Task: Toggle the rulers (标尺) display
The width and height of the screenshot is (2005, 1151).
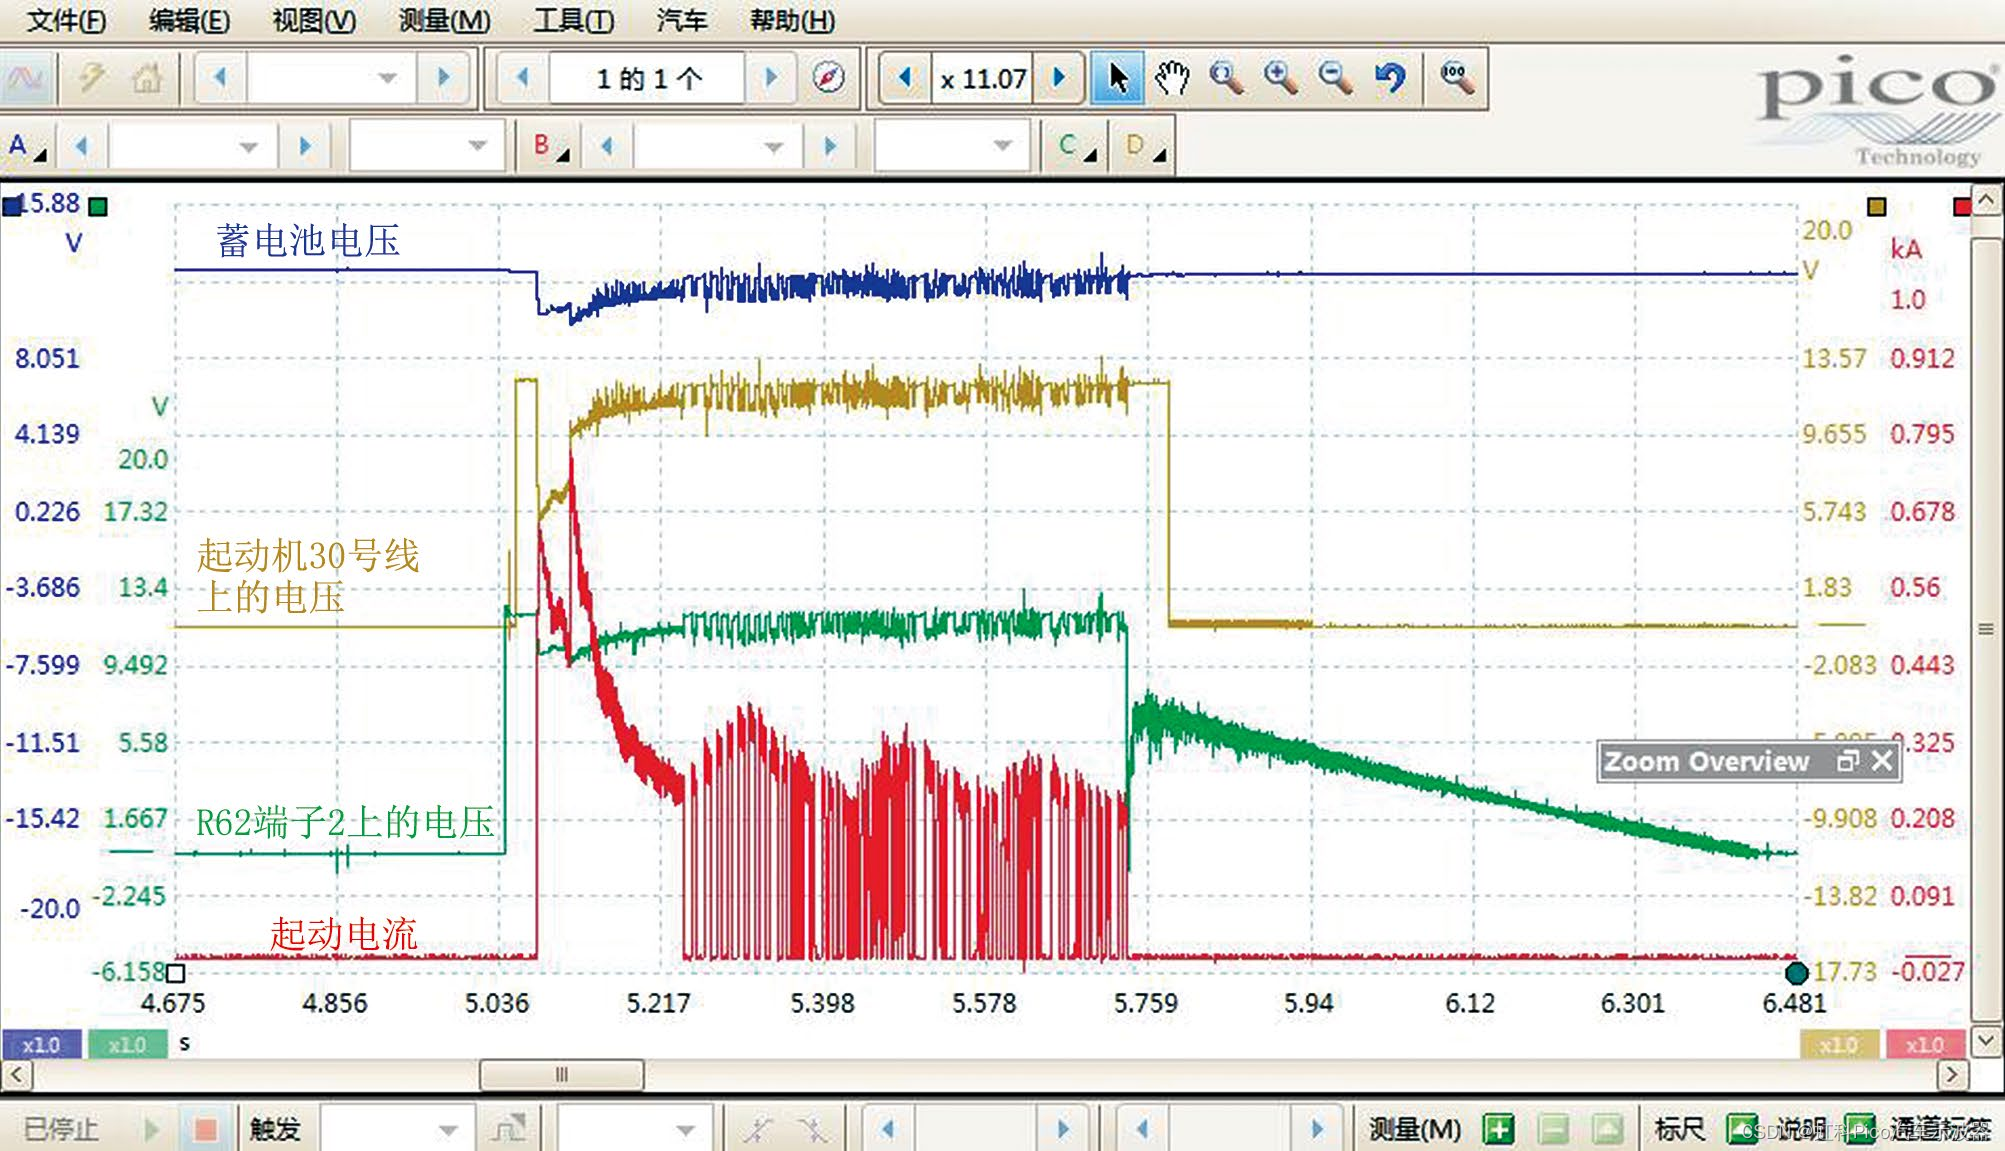Action: [1741, 1130]
